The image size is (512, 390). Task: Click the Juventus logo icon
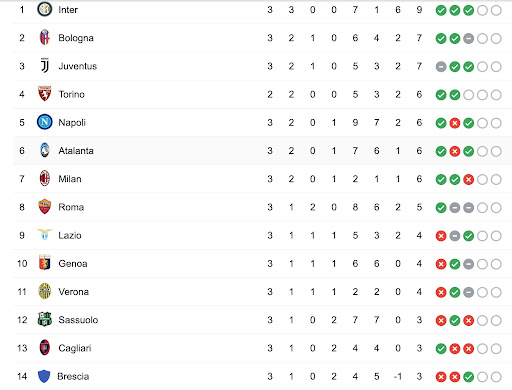[45, 66]
